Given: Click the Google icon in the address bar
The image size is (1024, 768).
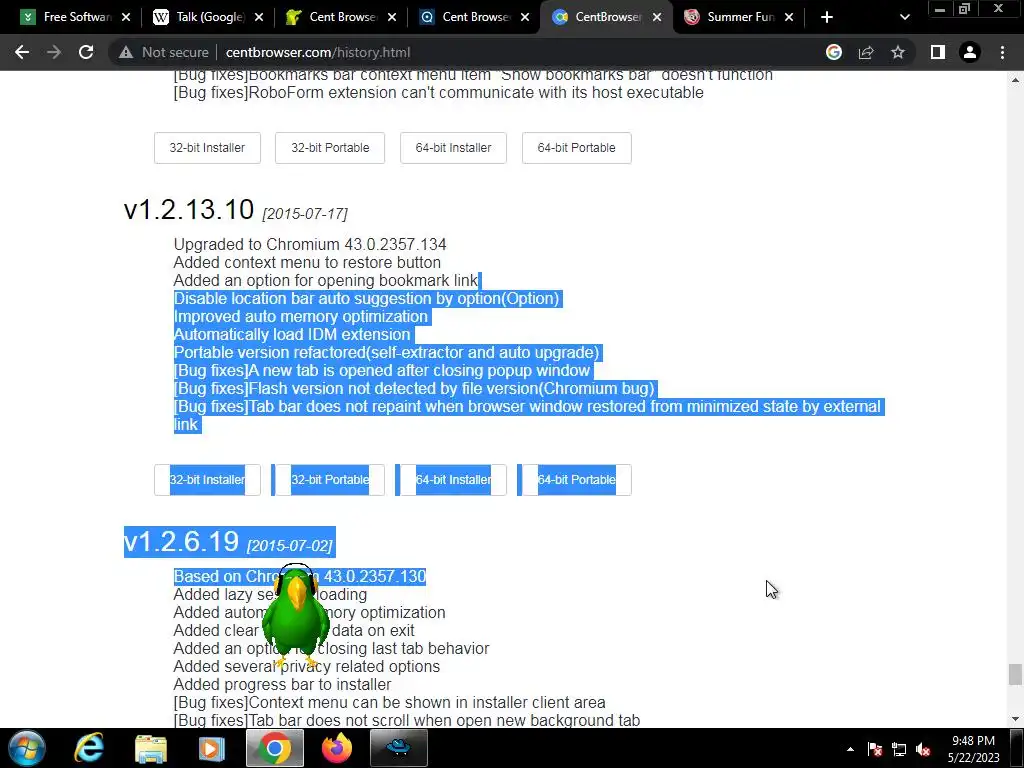Looking at the screenshot, I should click(x=834, y=52).
